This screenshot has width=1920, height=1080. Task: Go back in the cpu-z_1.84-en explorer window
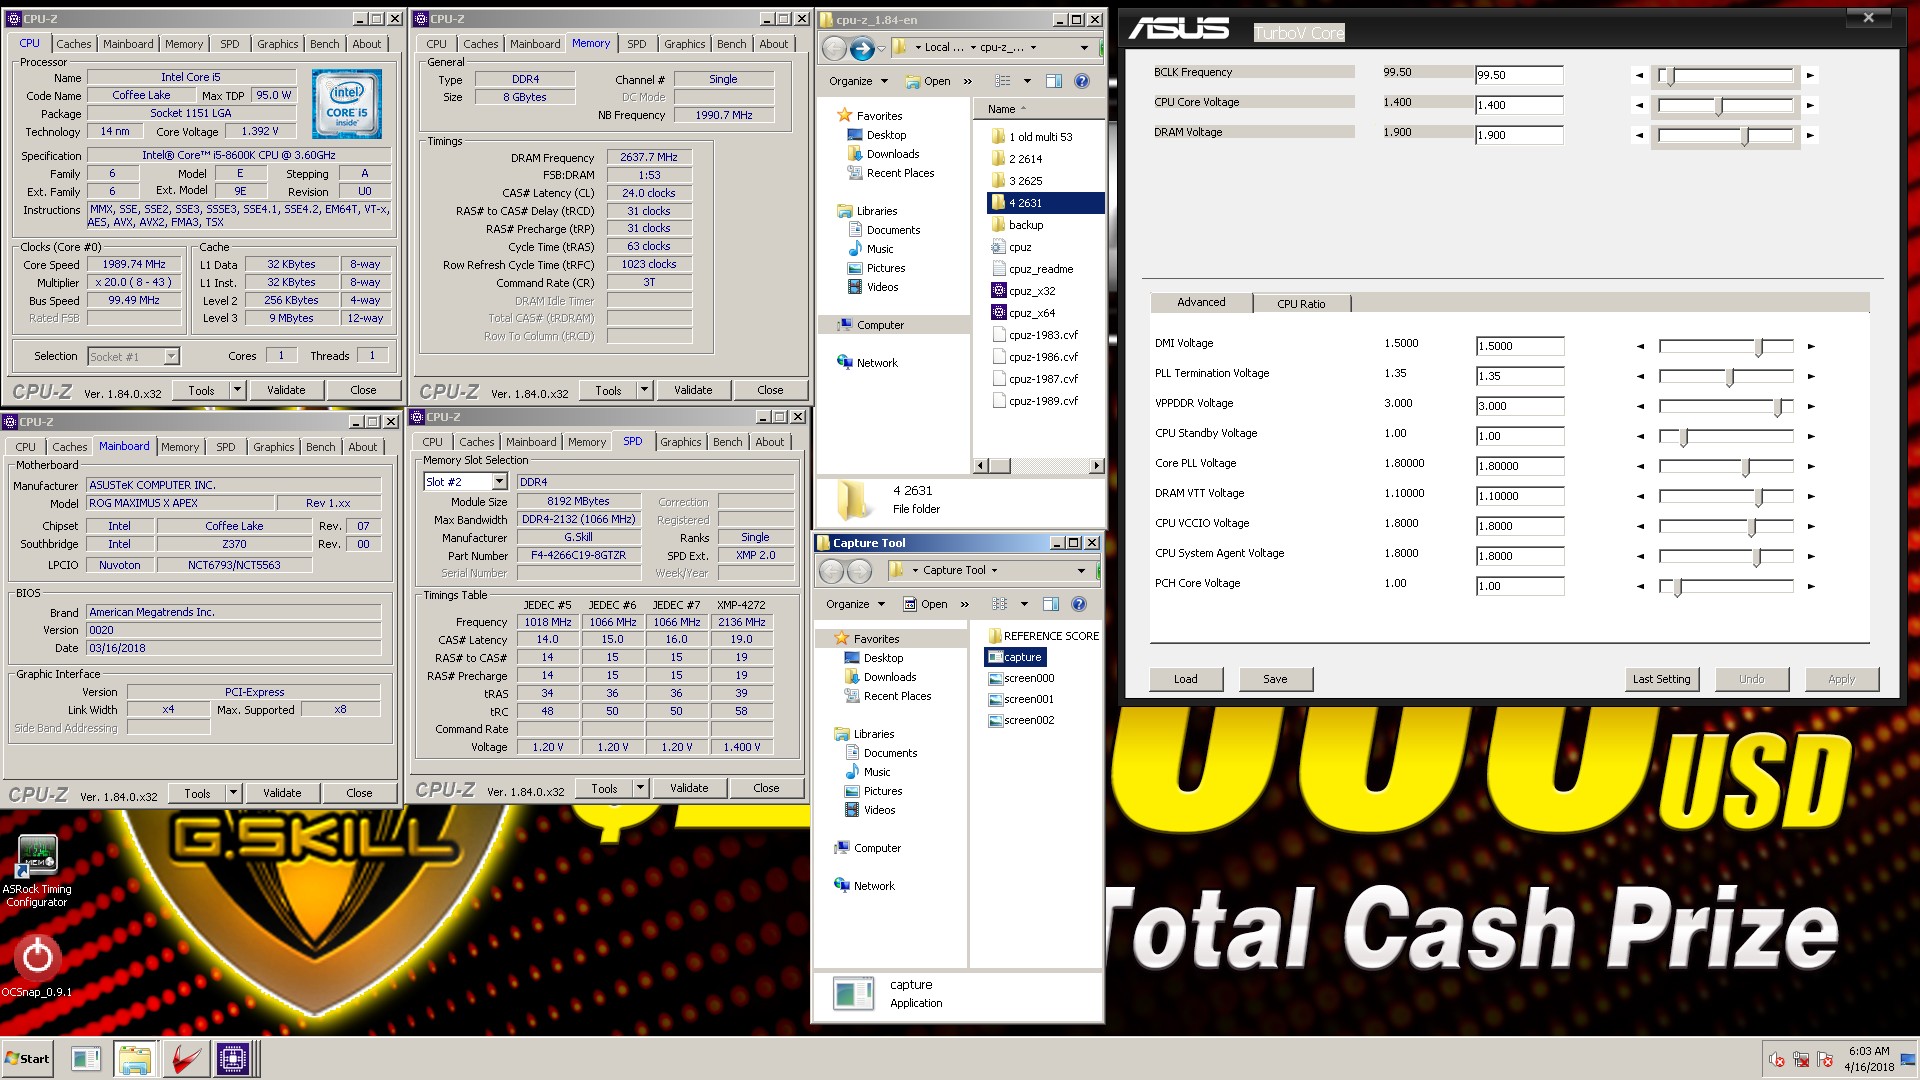click(x=834, y=48)
